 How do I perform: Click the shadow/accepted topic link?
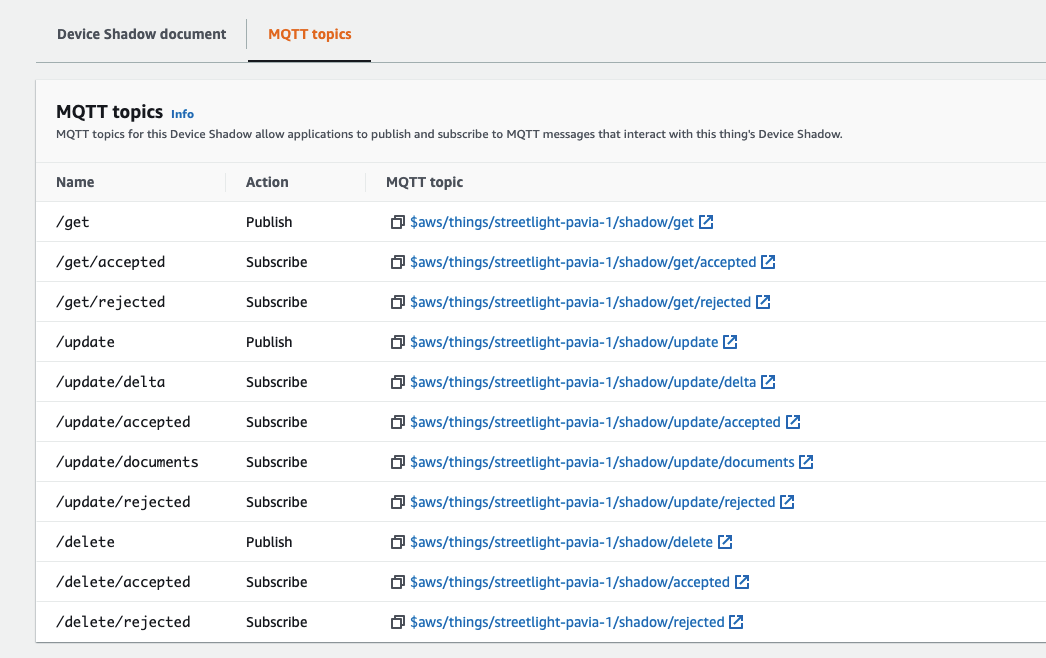(x=570, y=582)
